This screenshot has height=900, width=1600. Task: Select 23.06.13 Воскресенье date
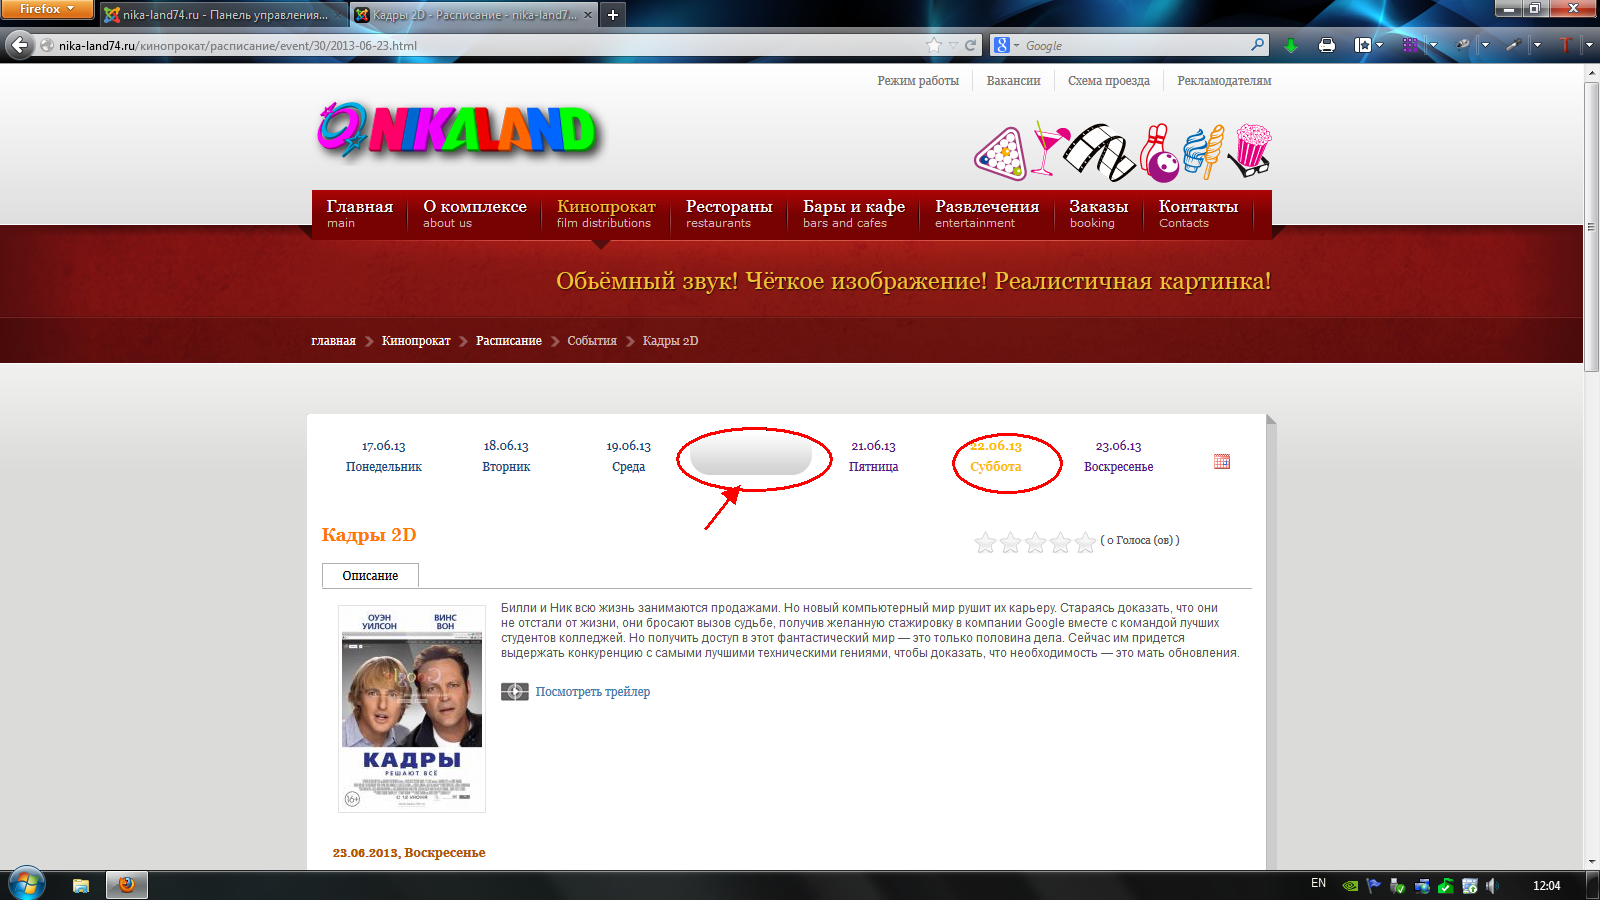(x=1118, y=456)
